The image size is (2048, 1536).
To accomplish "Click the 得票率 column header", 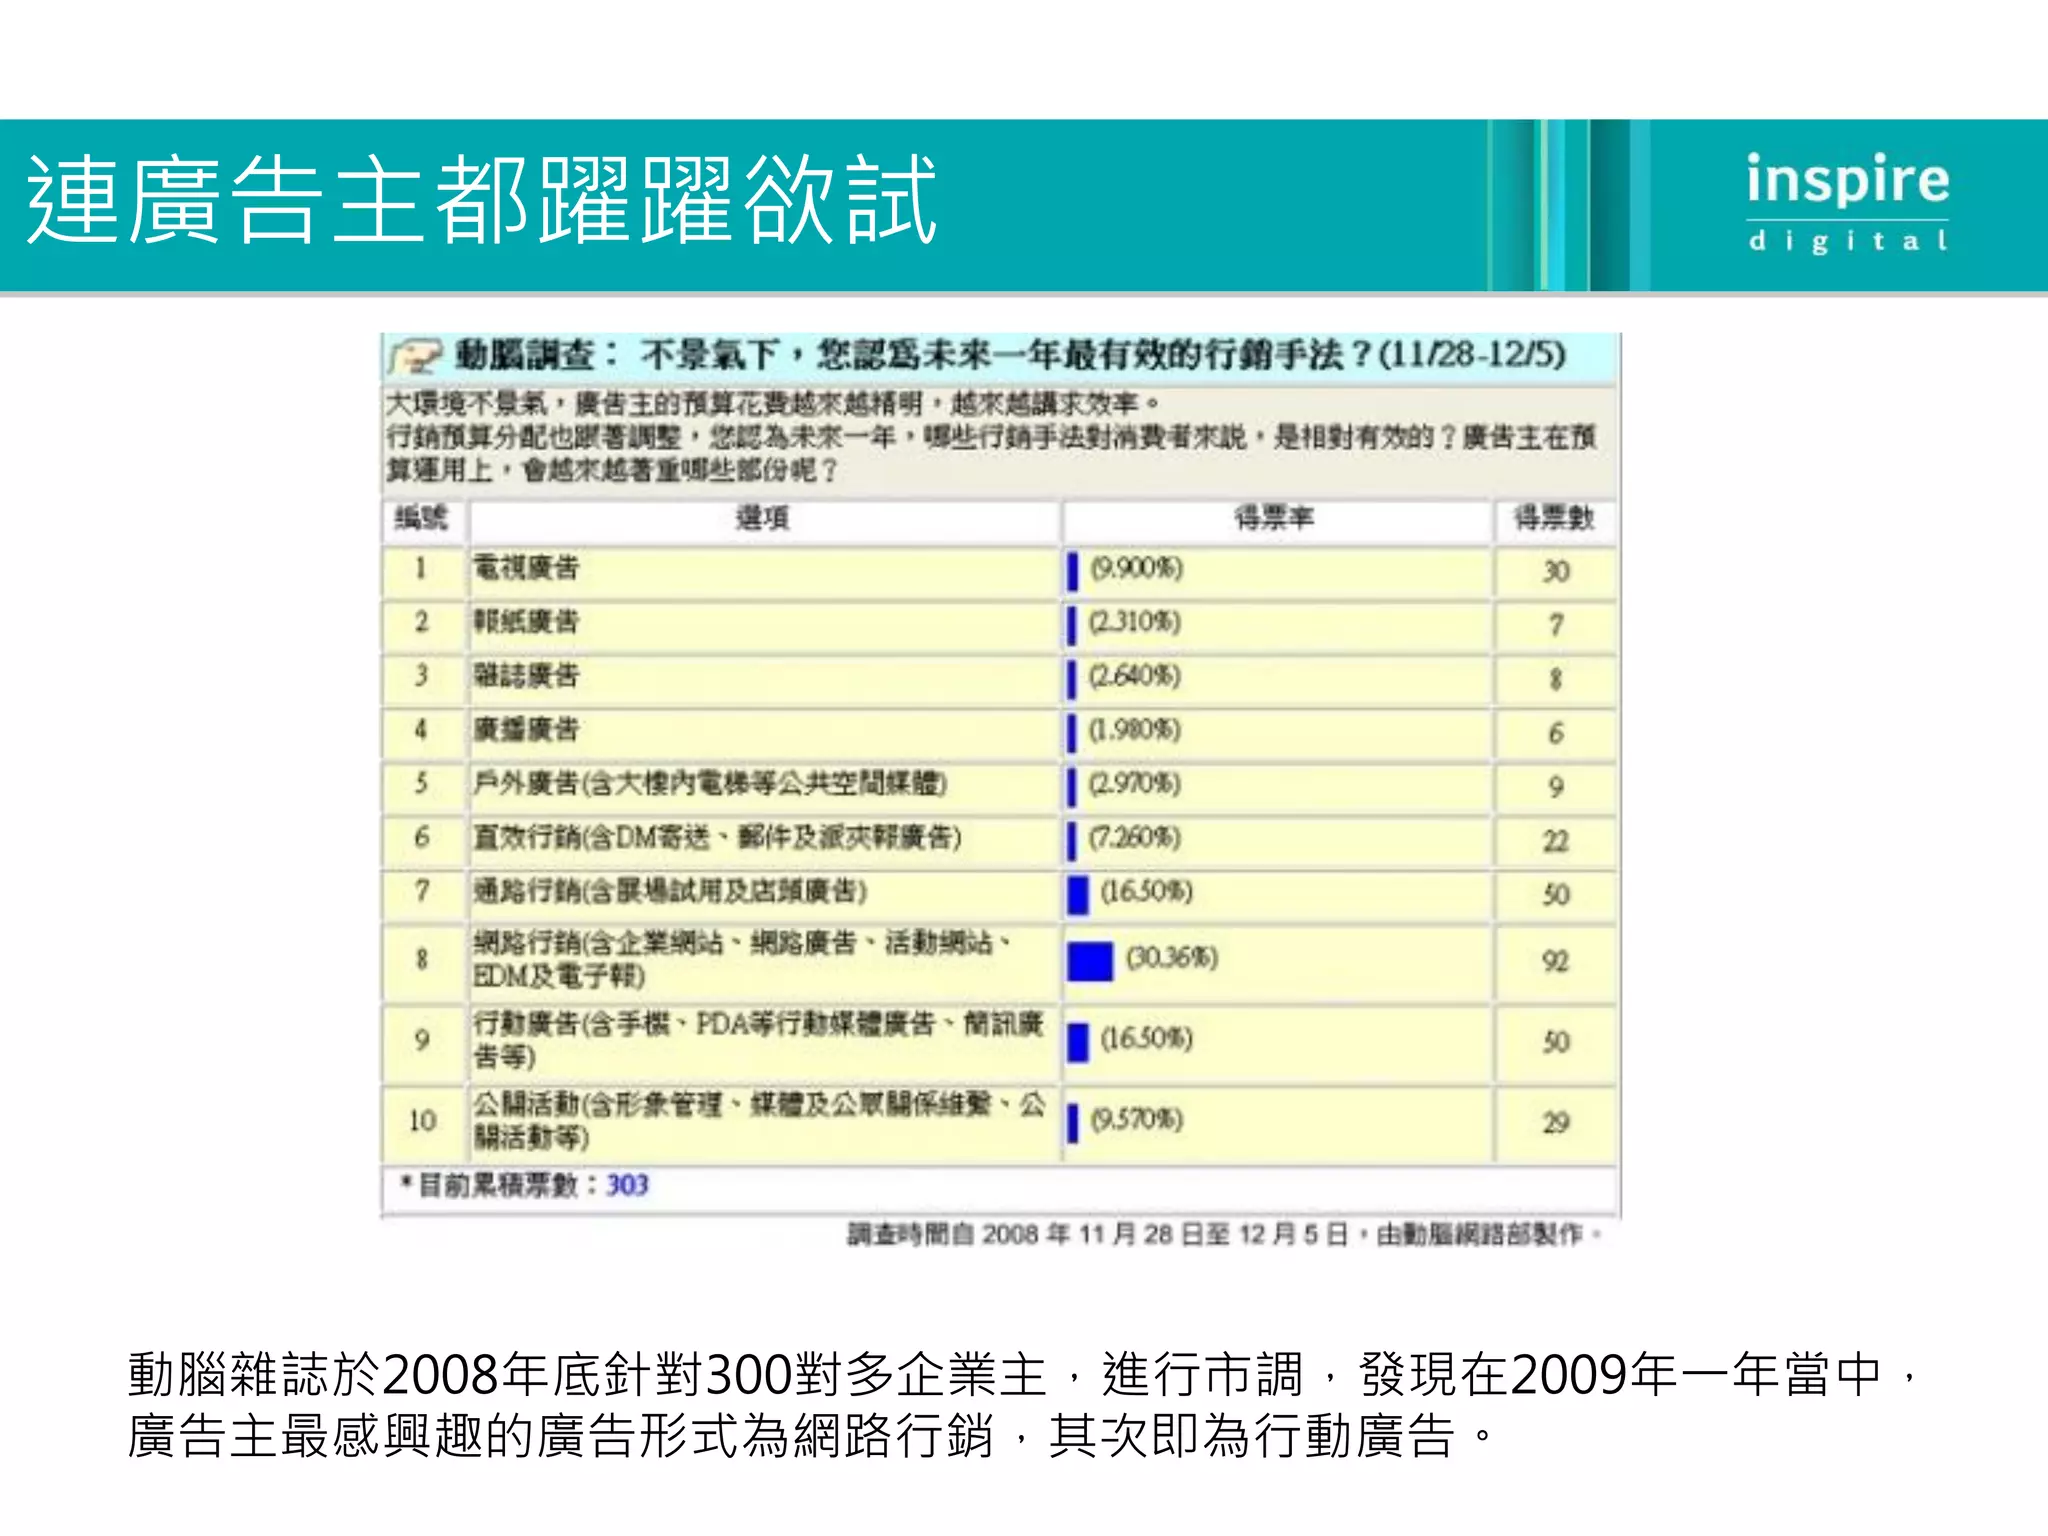I will point(1274,518).
